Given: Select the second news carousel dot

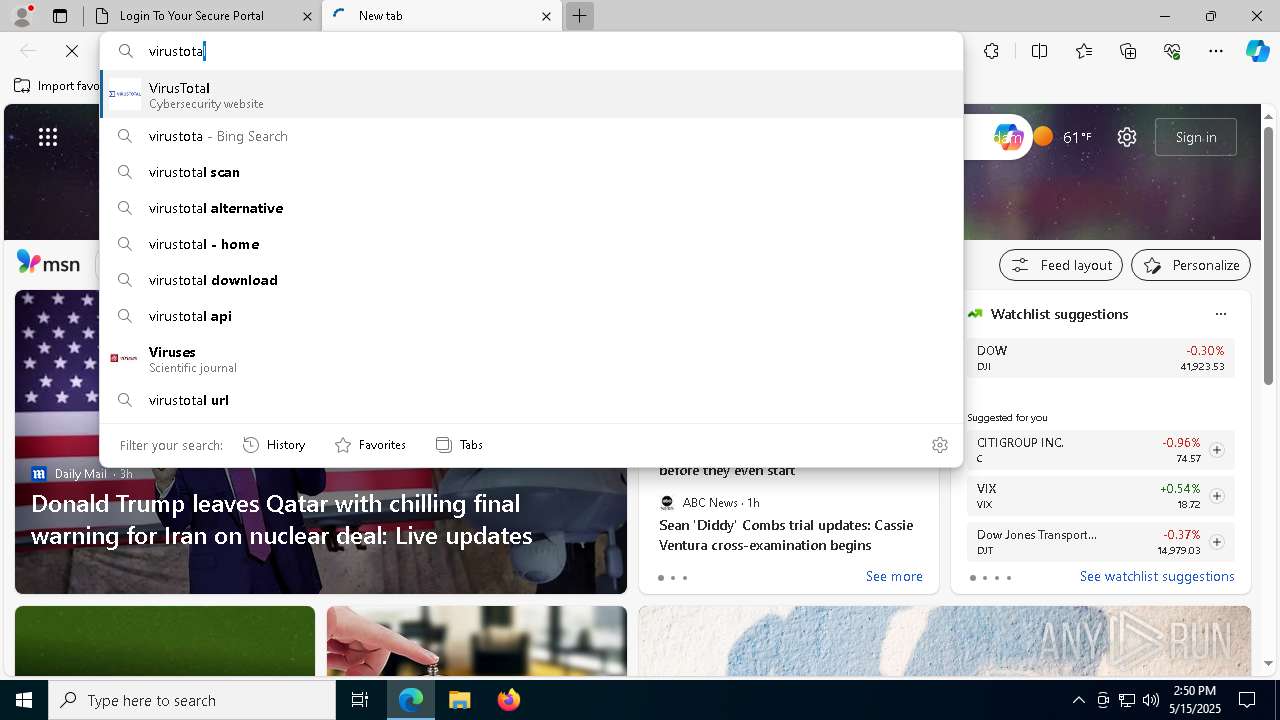Looking at the screenshot, I should tap(673, 578).
